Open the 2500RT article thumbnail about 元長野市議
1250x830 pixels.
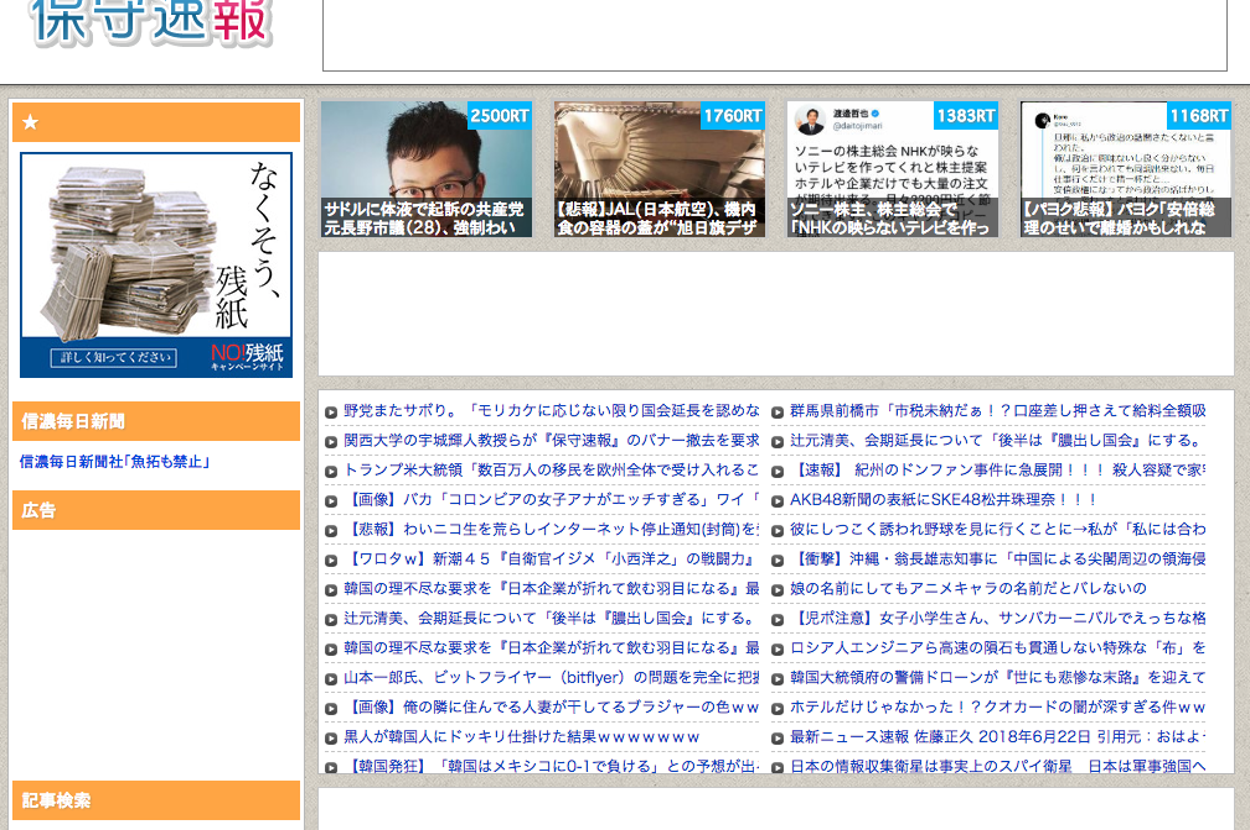pyautogui.click(x=426, y=169)
